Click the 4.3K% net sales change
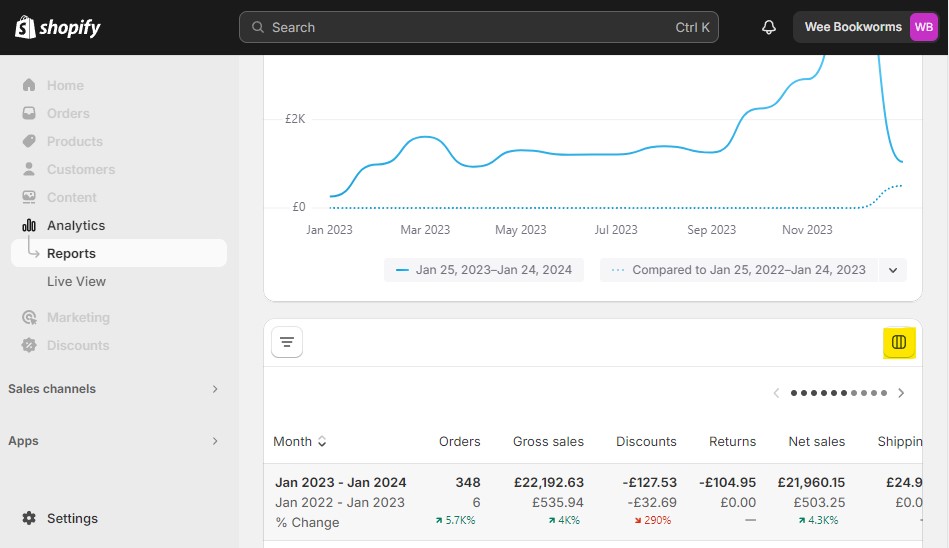 [818, 520]
